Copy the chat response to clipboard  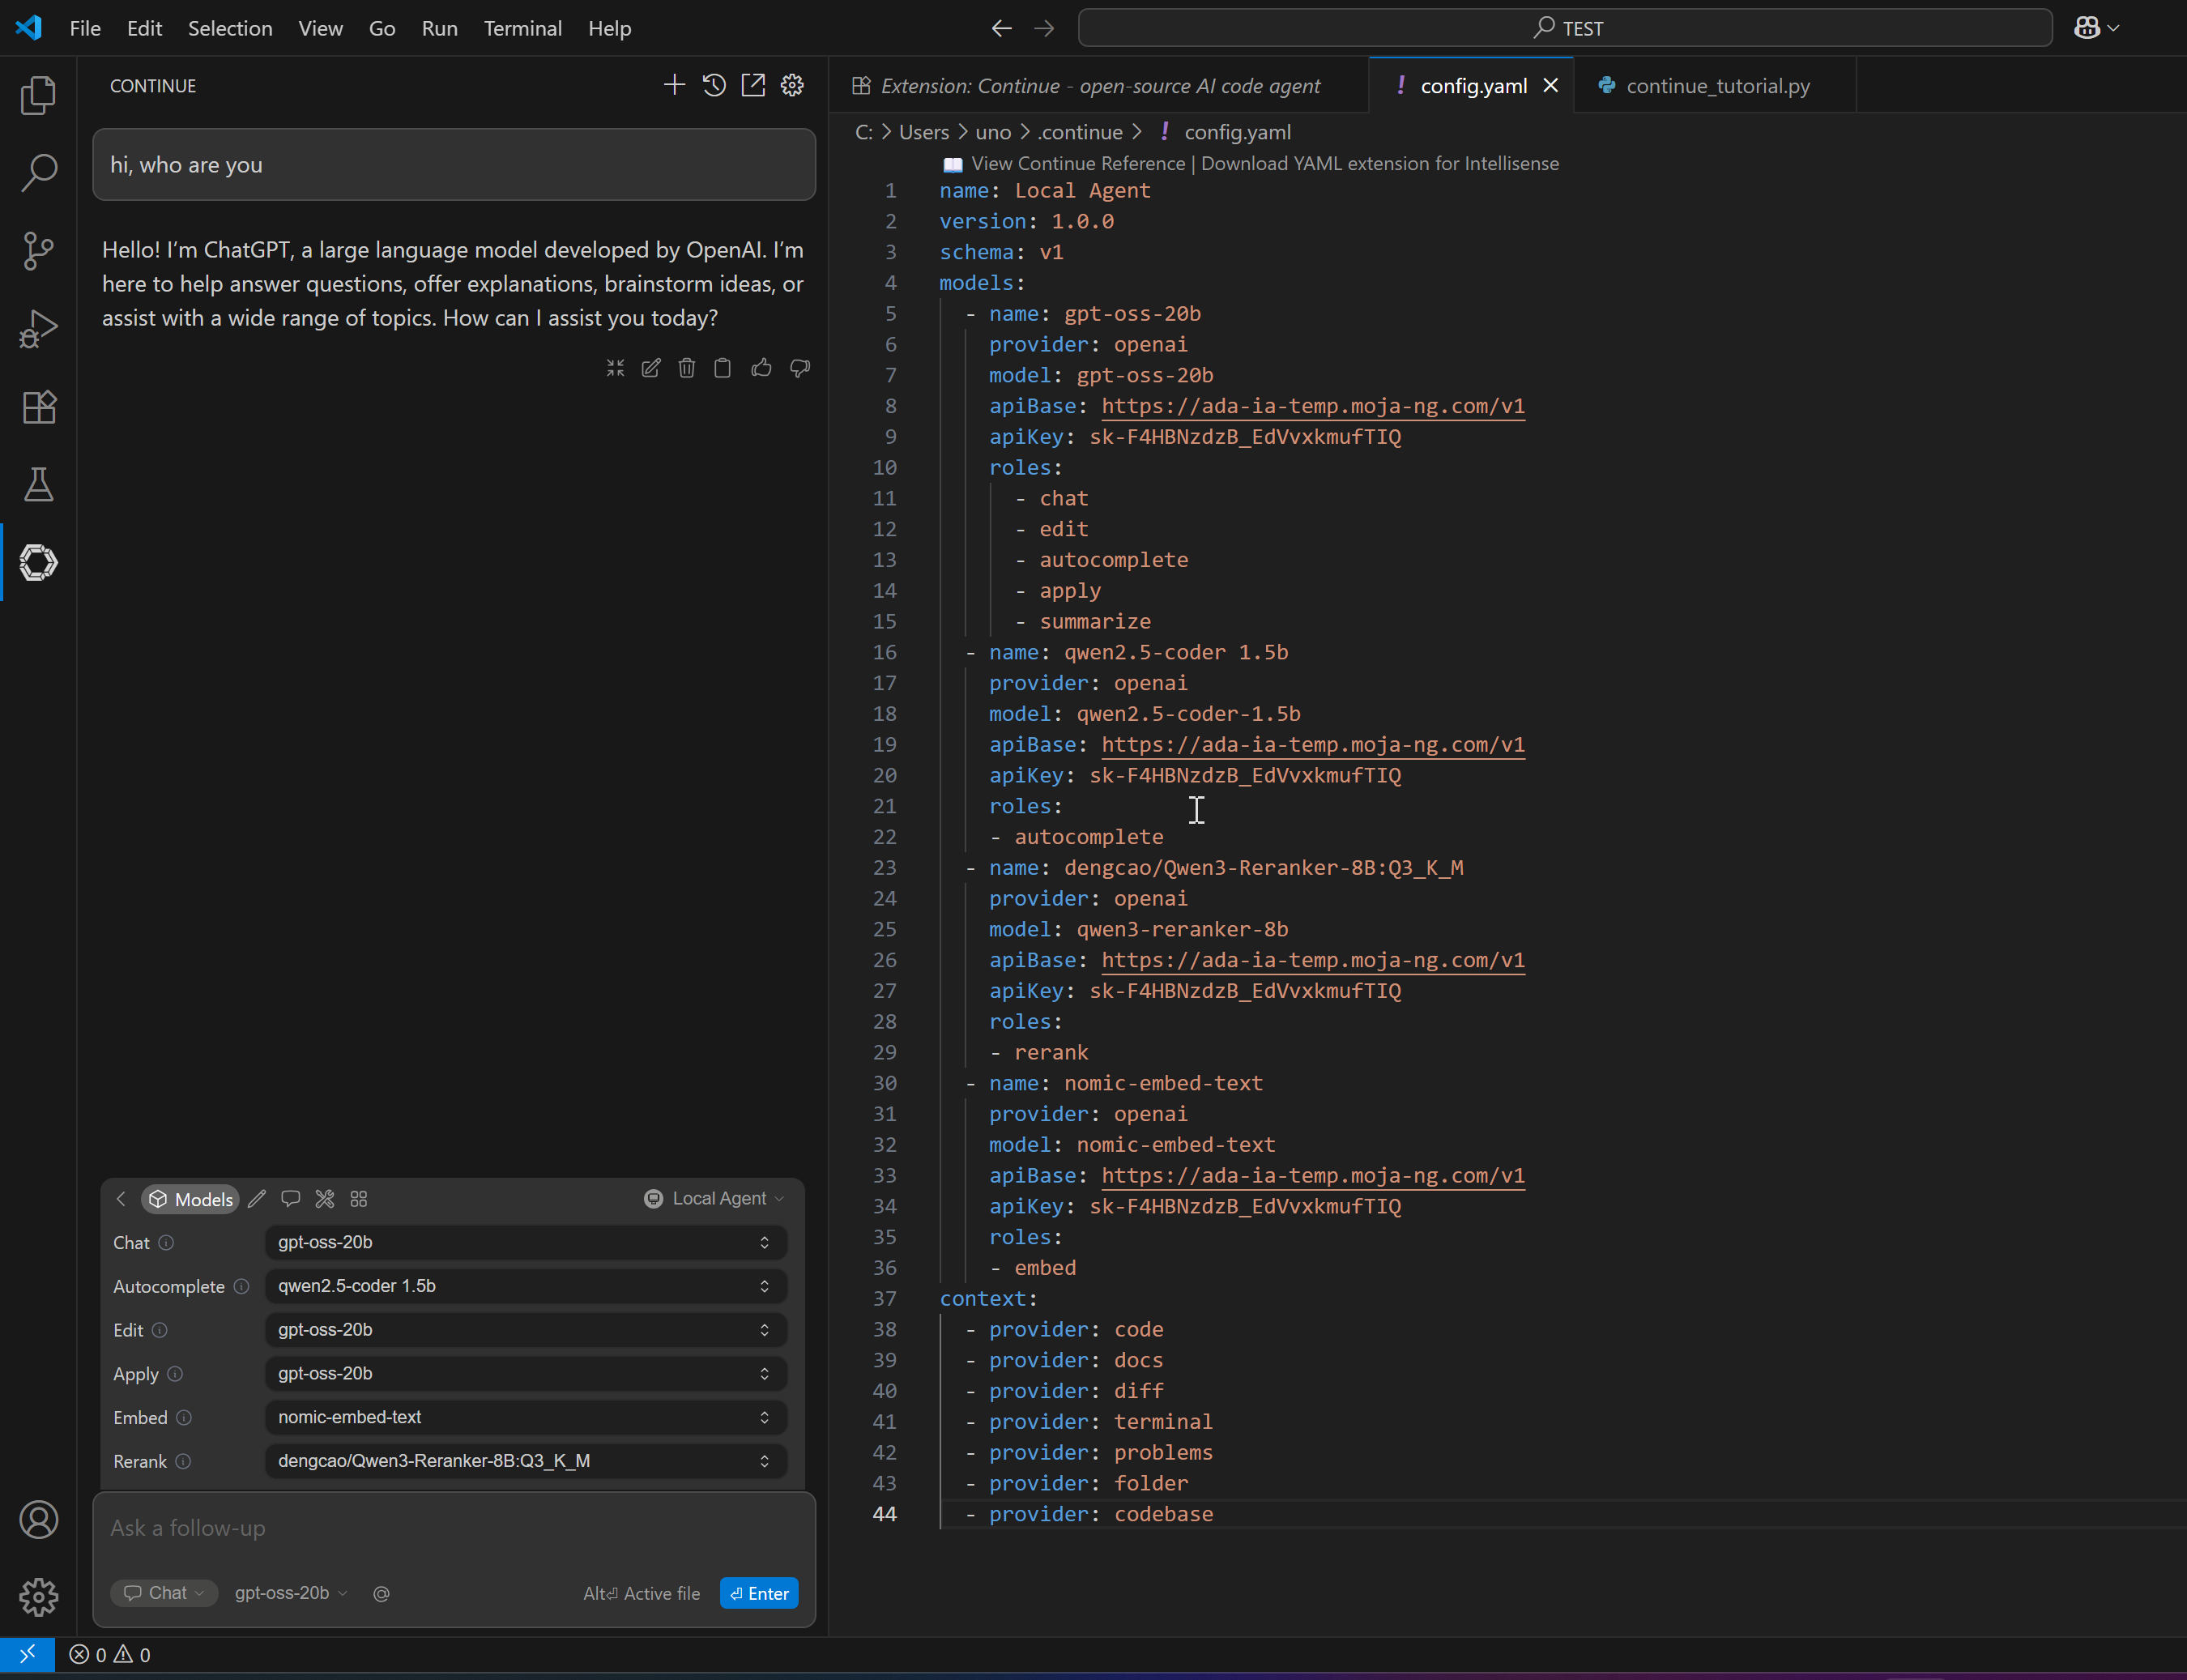point(722,368)
